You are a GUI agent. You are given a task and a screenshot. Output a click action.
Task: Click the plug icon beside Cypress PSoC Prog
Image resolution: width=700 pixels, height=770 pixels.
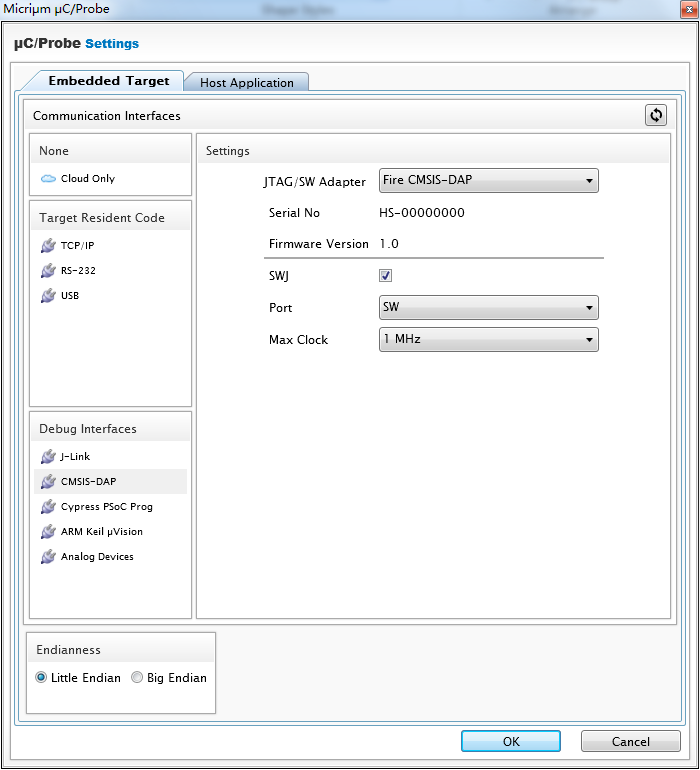point(48,506)
